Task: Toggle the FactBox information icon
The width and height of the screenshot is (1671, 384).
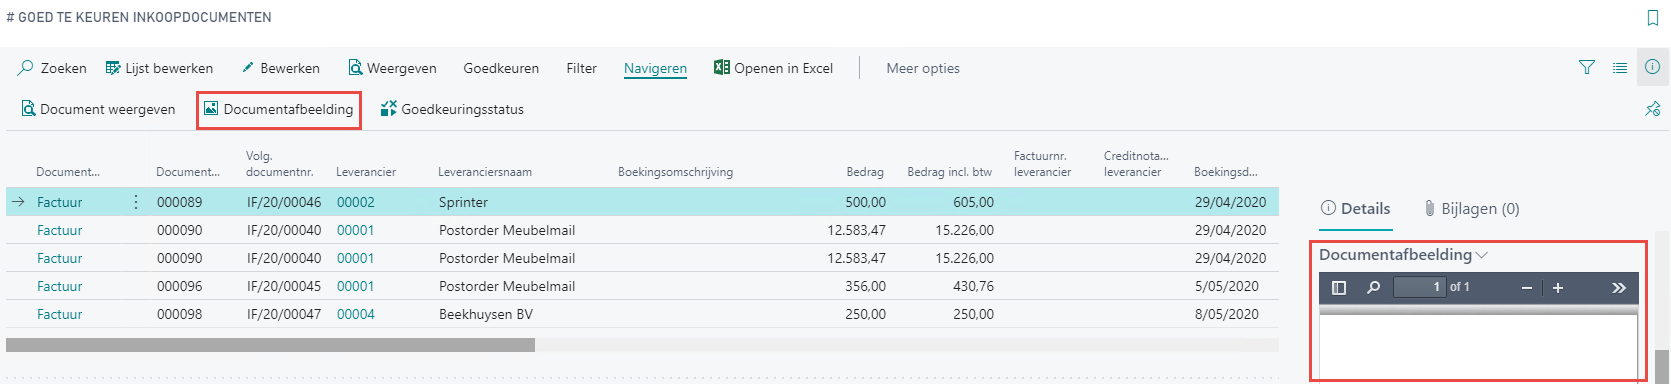Action: coord(1653,67)
